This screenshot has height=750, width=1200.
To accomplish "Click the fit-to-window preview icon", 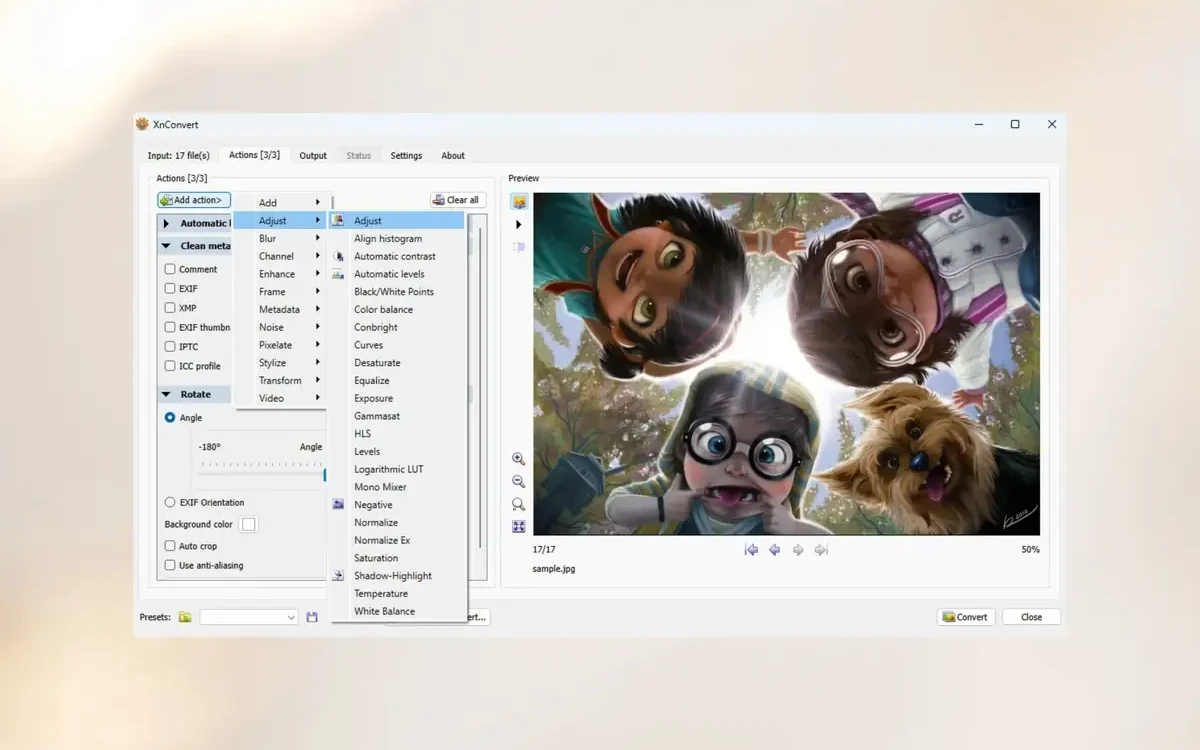I will coord(518,527).
